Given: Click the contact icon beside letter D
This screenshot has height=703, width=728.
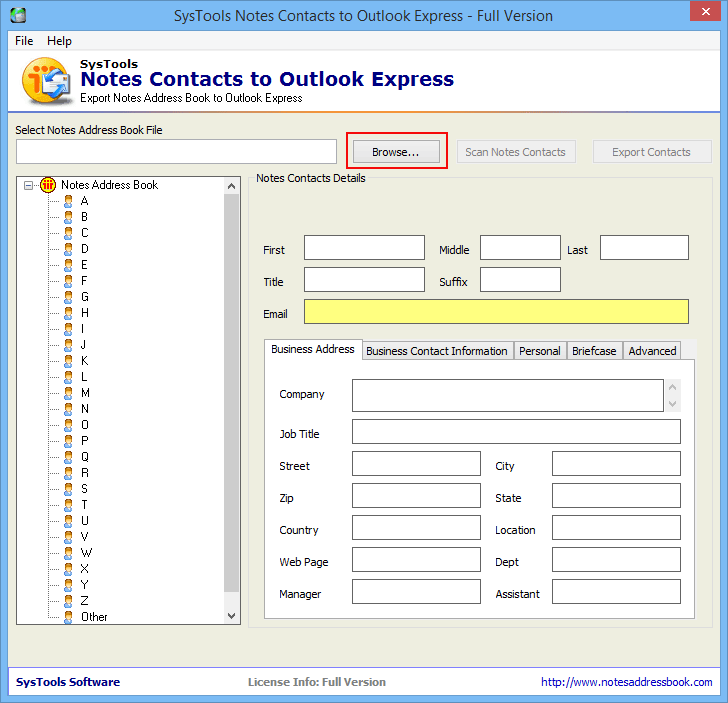Looking at the screenshot, I should (68, 249).
